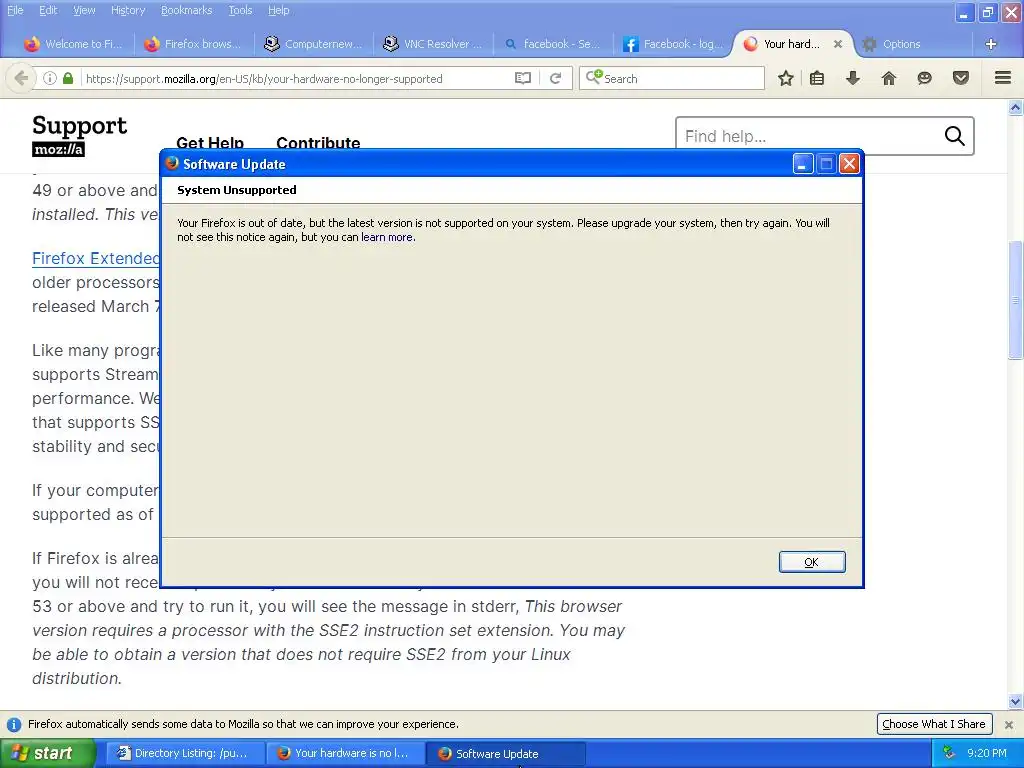Click the search engine magnifier icon in Search box

coord(594,77)
